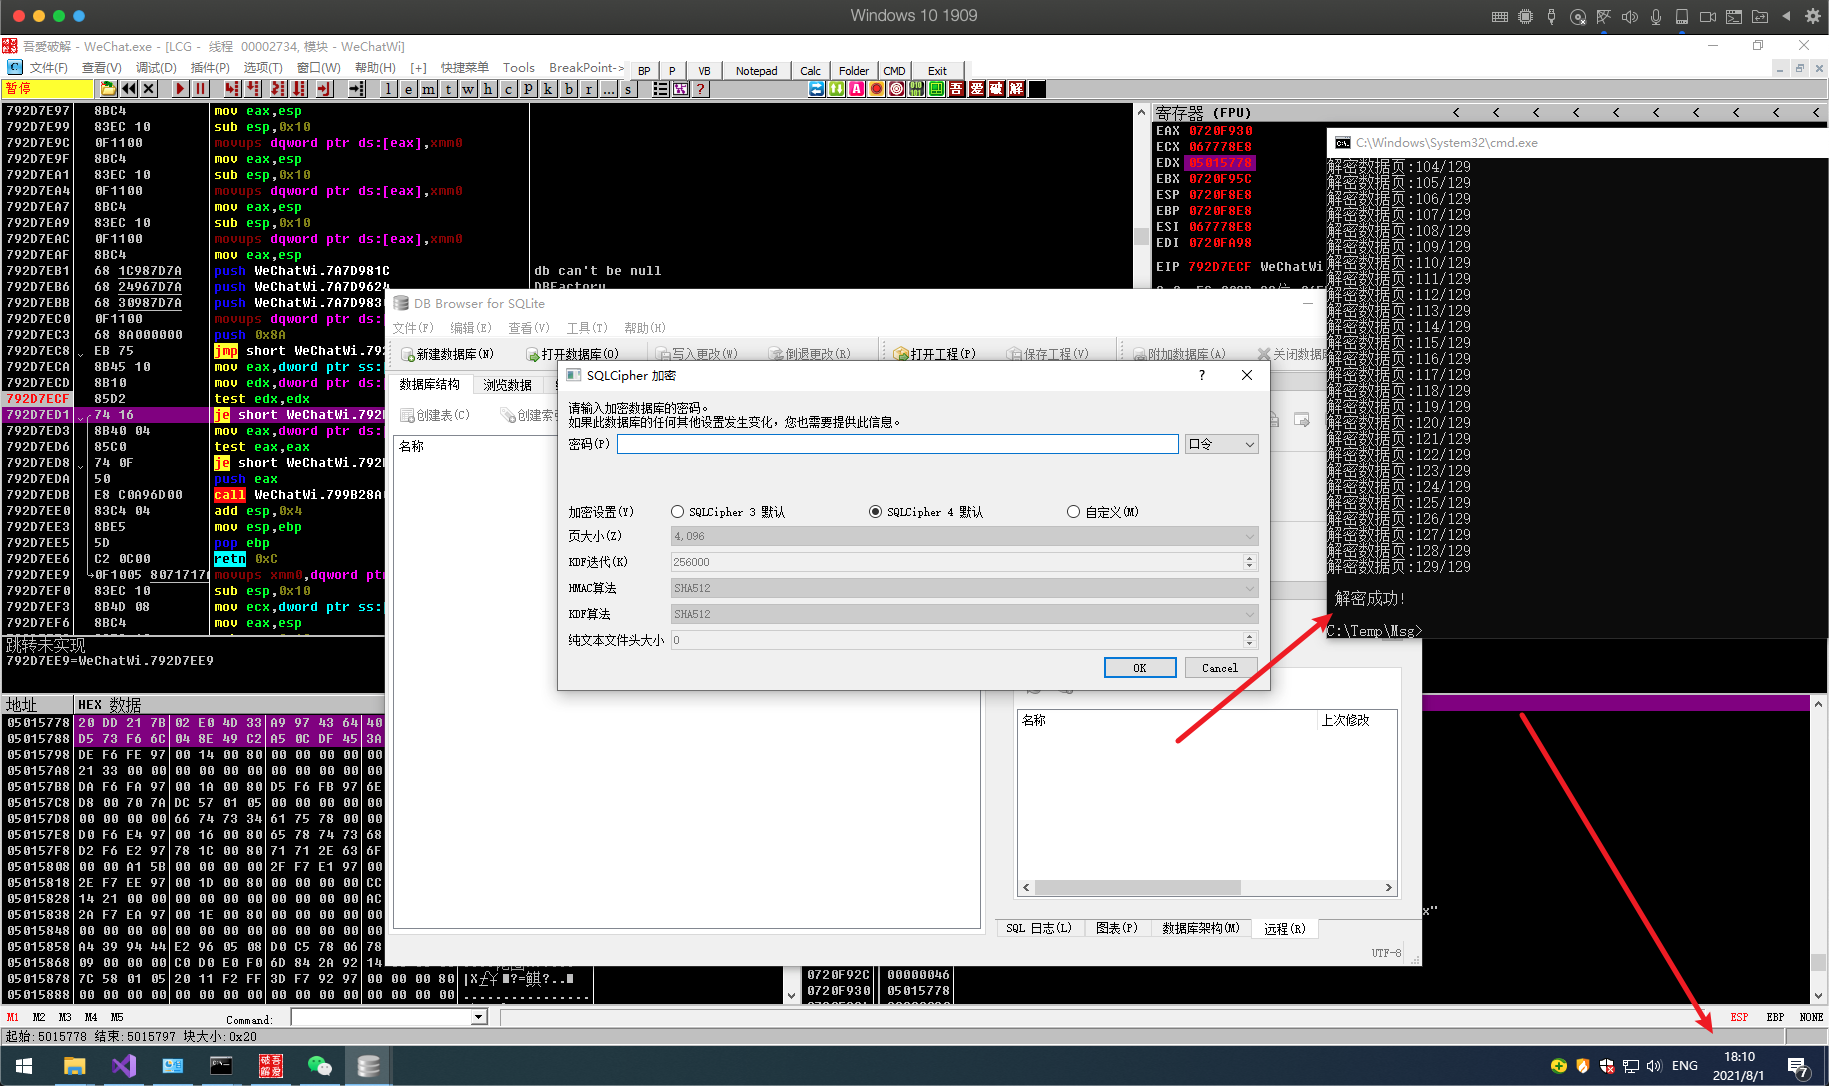Adjust plaintext header size stepper arrows

[1249, 640]
